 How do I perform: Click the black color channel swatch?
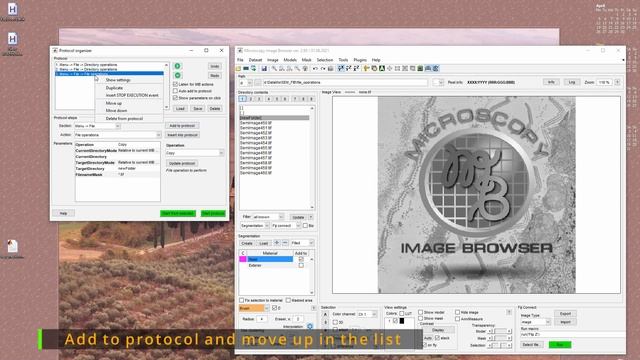(x=402, y=321)
